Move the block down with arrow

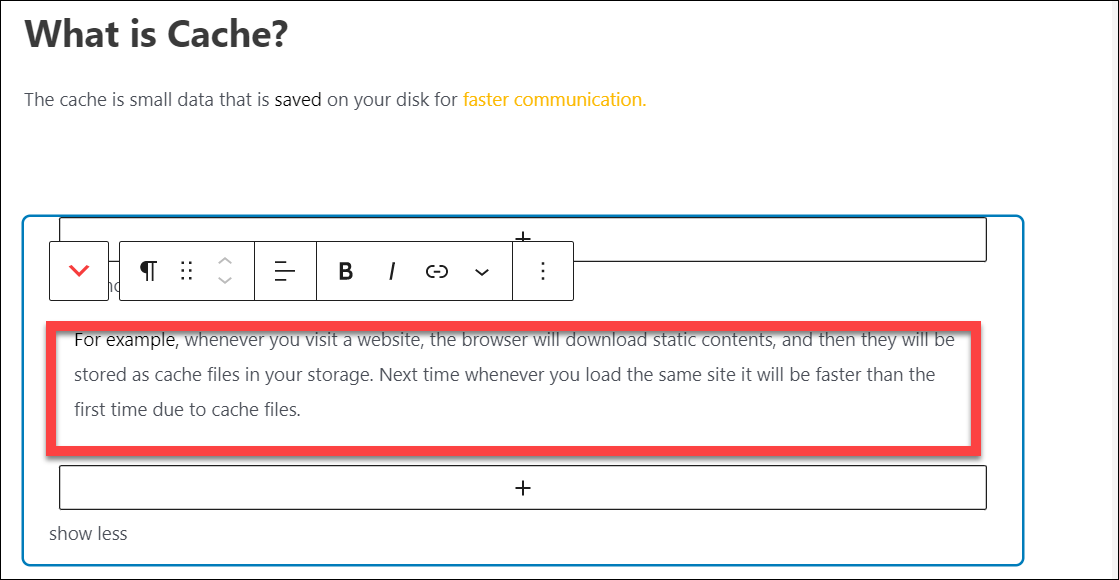point(225,281)
